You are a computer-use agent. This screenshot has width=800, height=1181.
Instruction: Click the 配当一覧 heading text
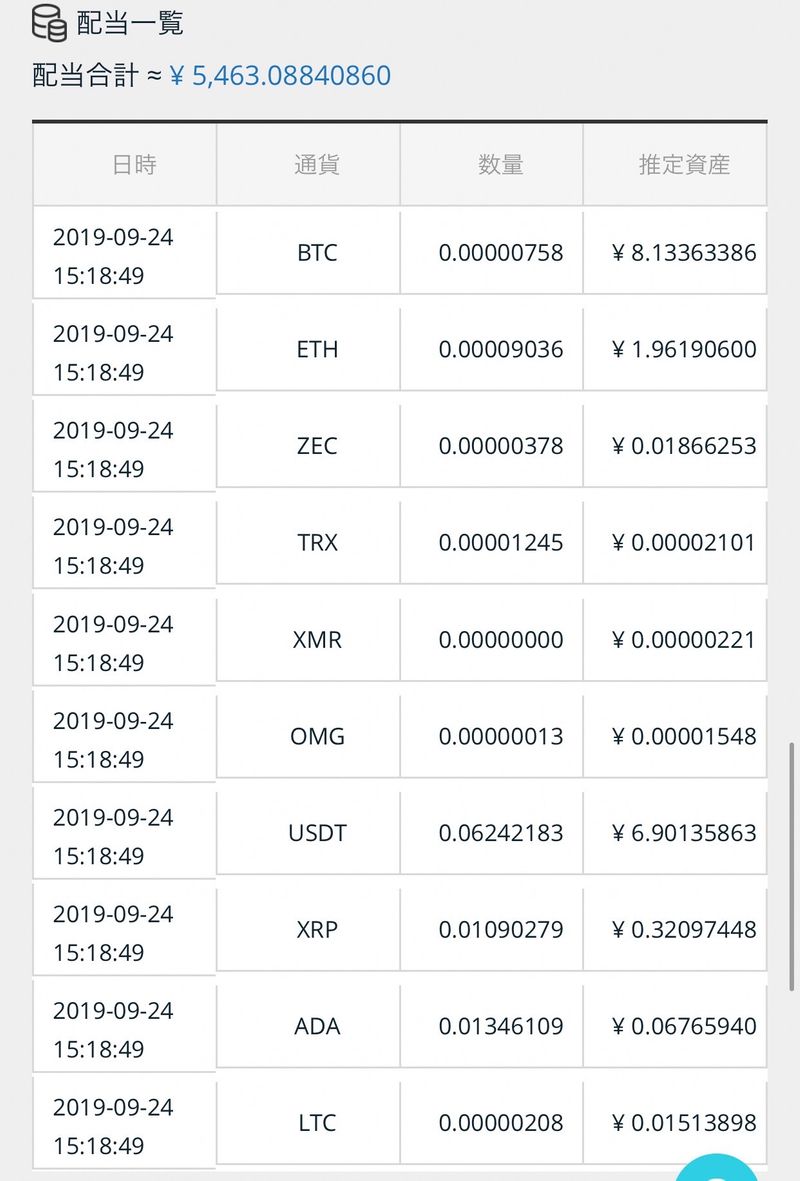click(x=130, y=23)
